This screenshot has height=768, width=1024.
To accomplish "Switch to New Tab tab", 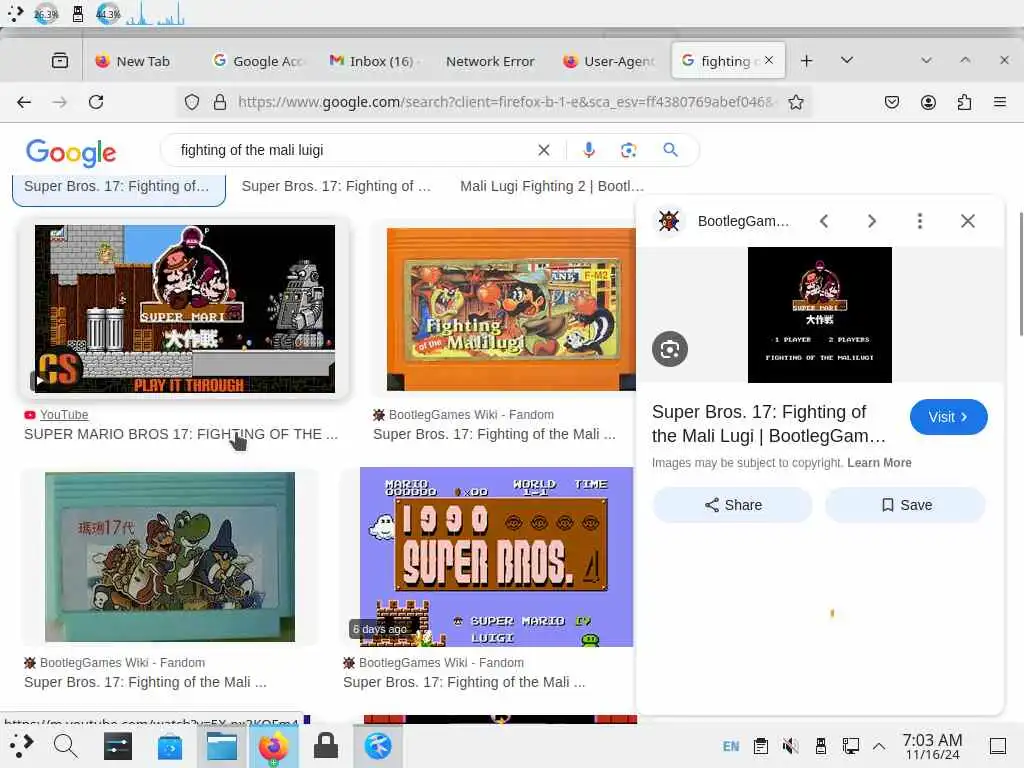I will coord(134,61).
